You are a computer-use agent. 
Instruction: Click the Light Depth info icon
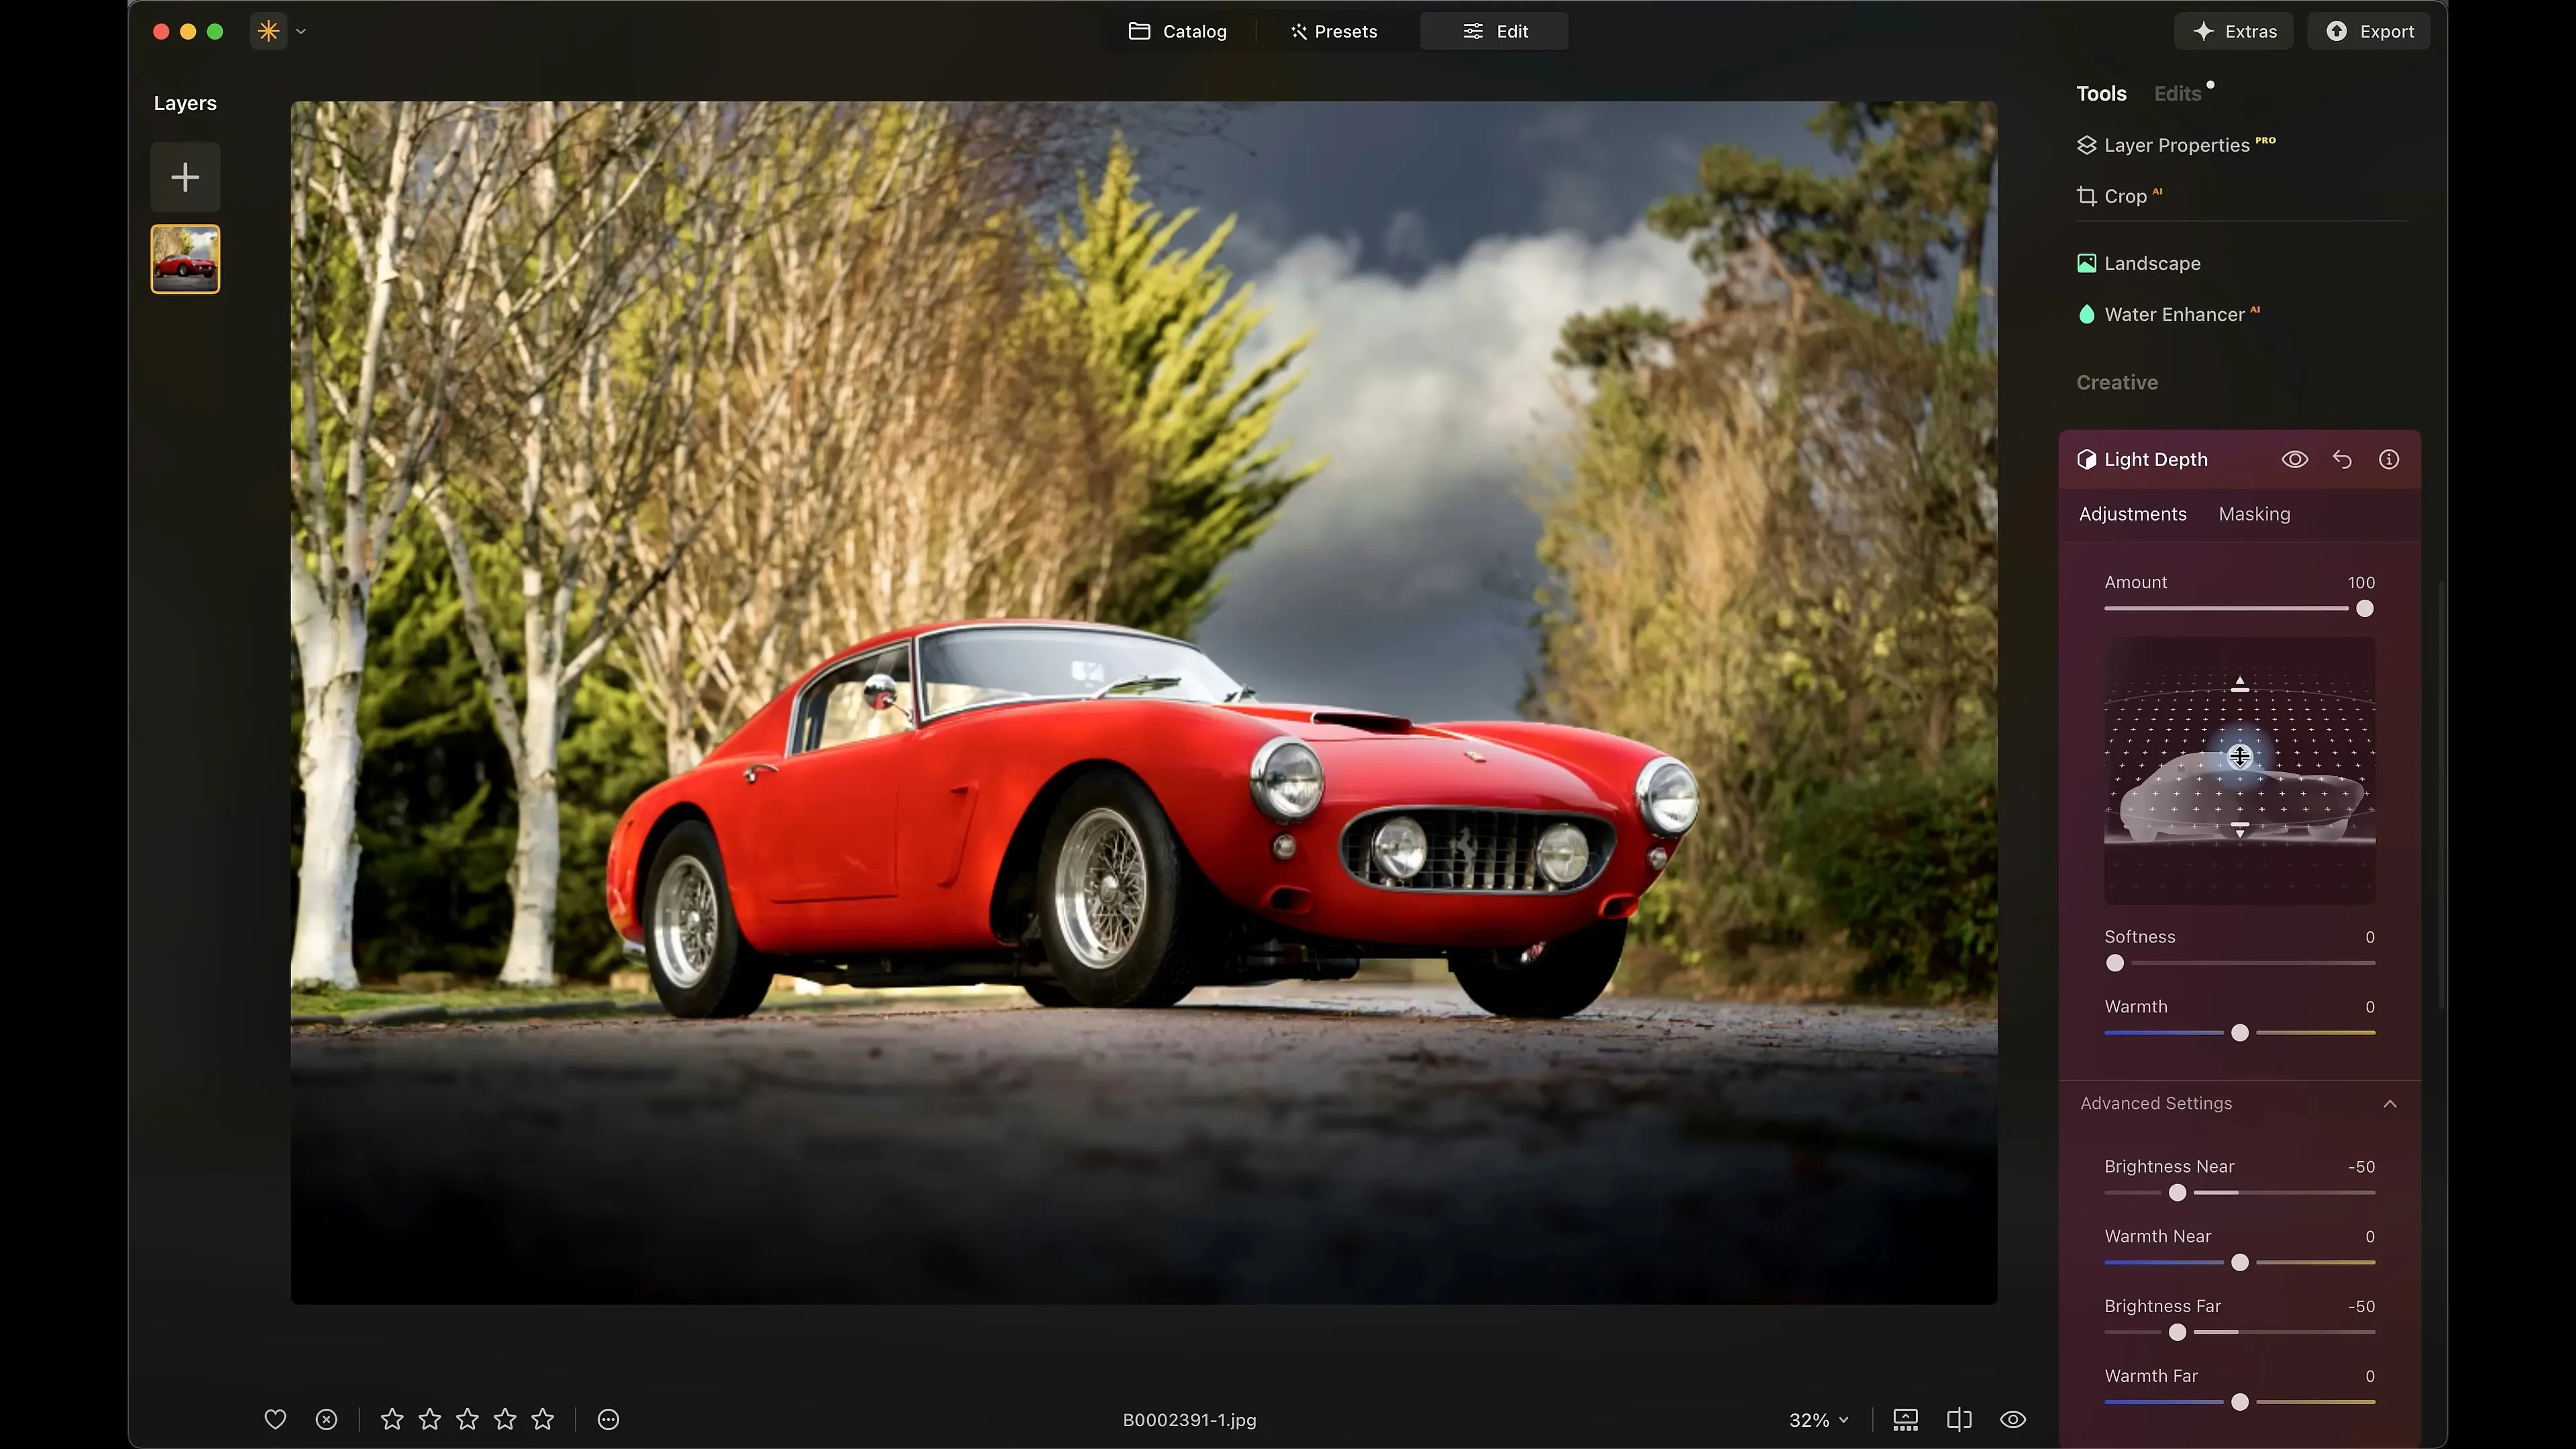2389,460
